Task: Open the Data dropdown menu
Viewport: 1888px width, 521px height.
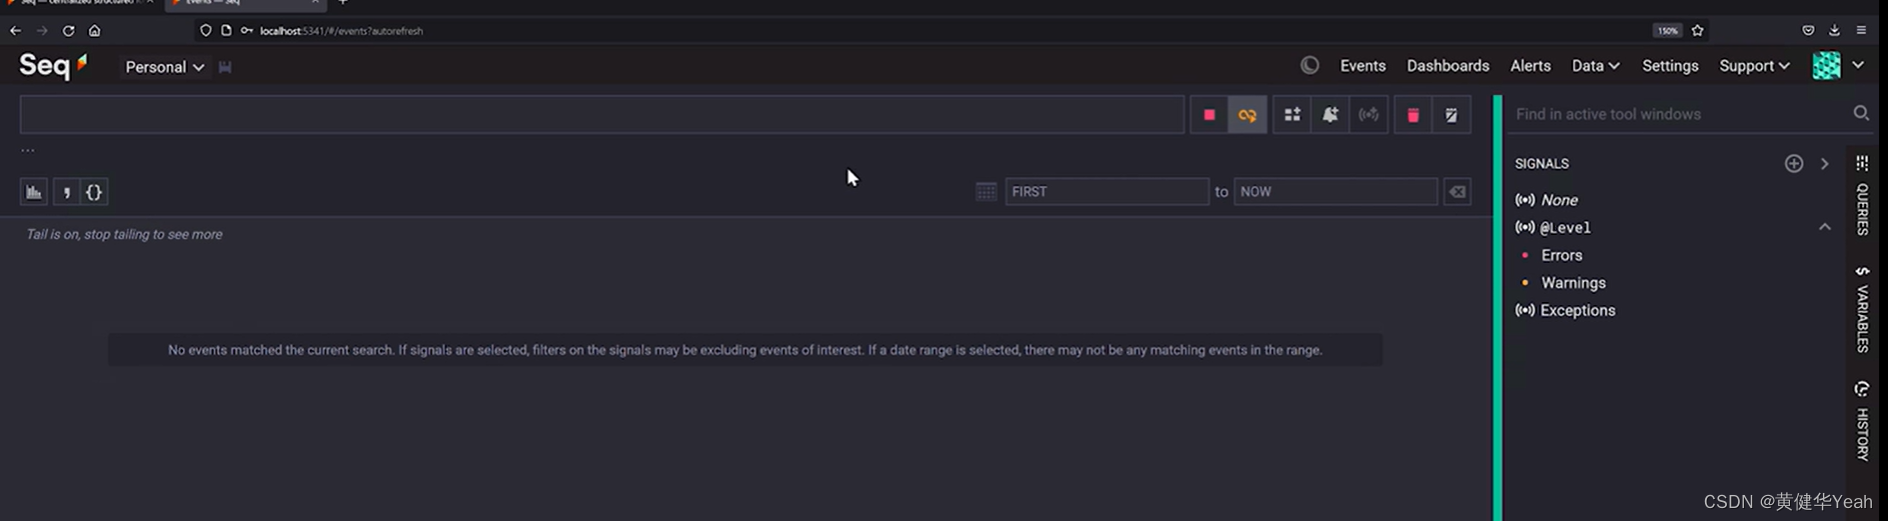Action: coord(1595,66)
